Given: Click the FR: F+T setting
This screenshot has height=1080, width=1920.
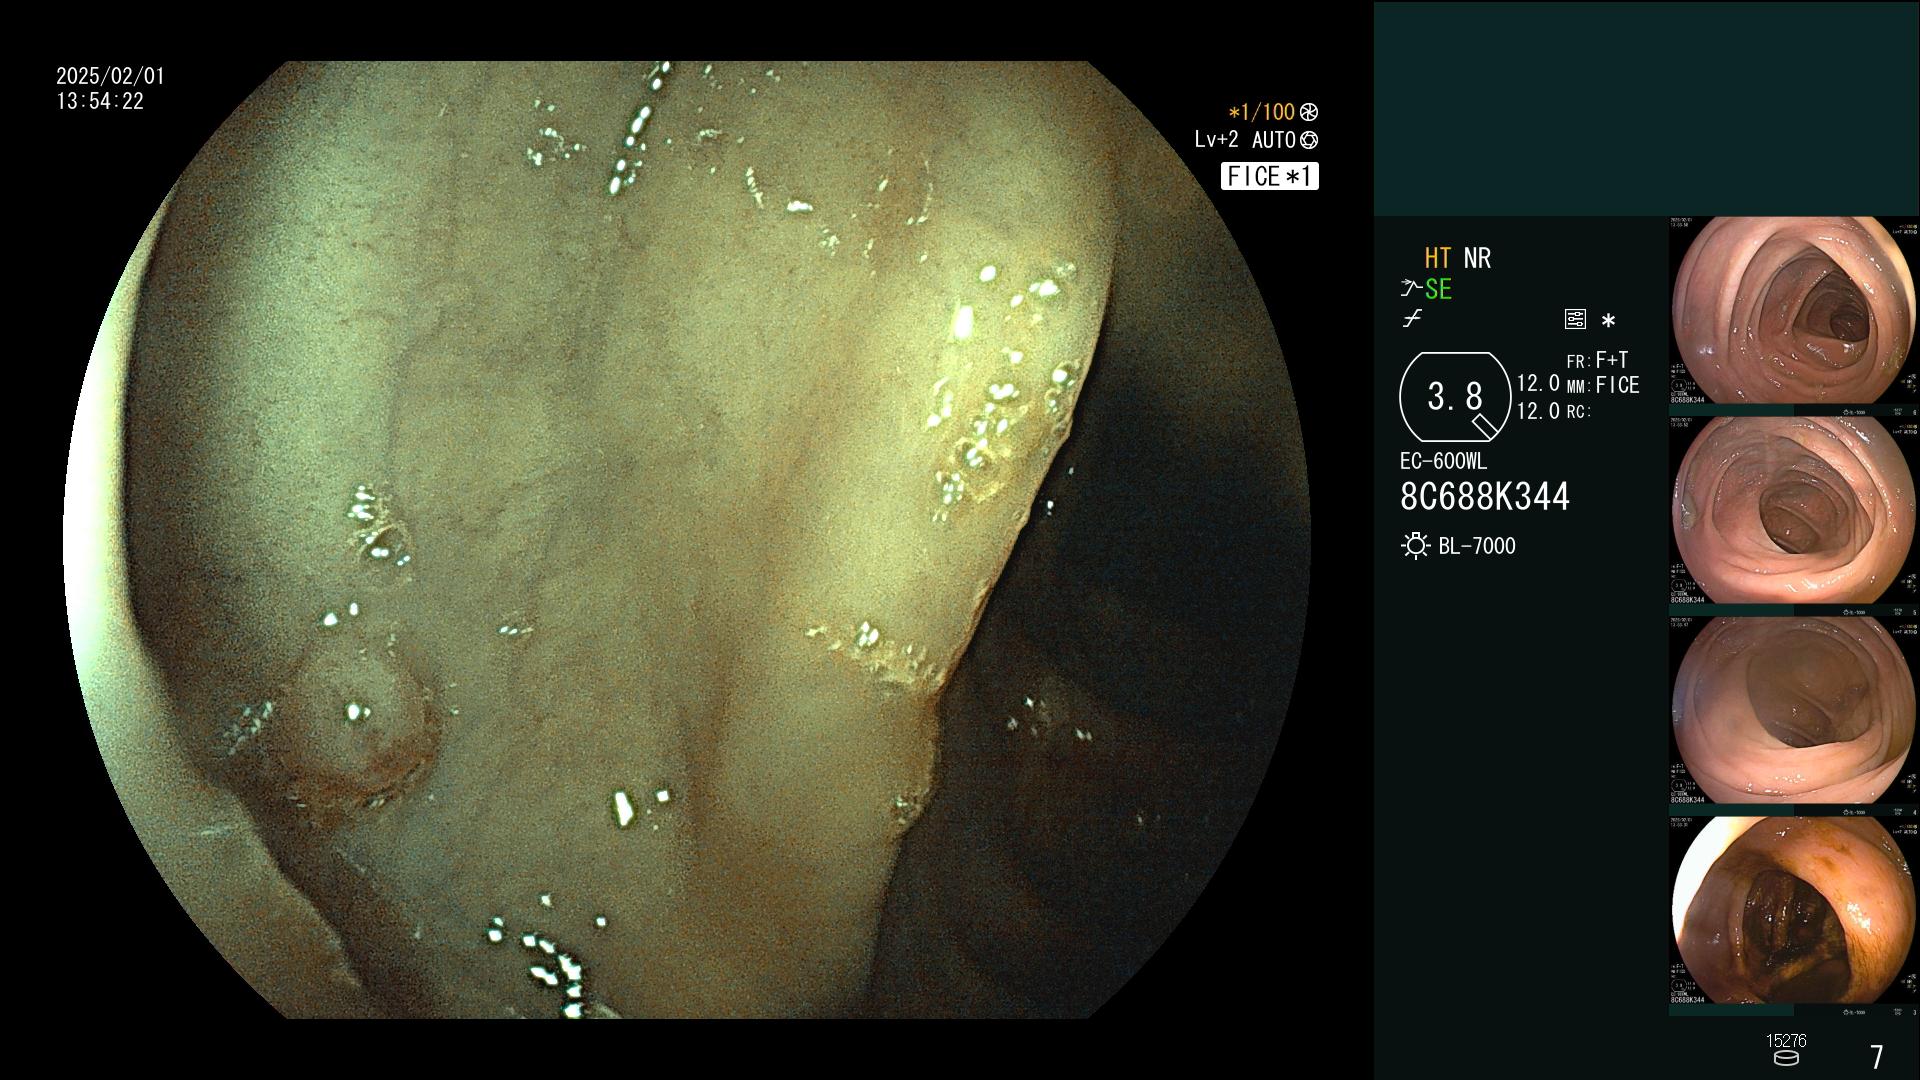Looking at the screenshot, I should (1597, 360).
